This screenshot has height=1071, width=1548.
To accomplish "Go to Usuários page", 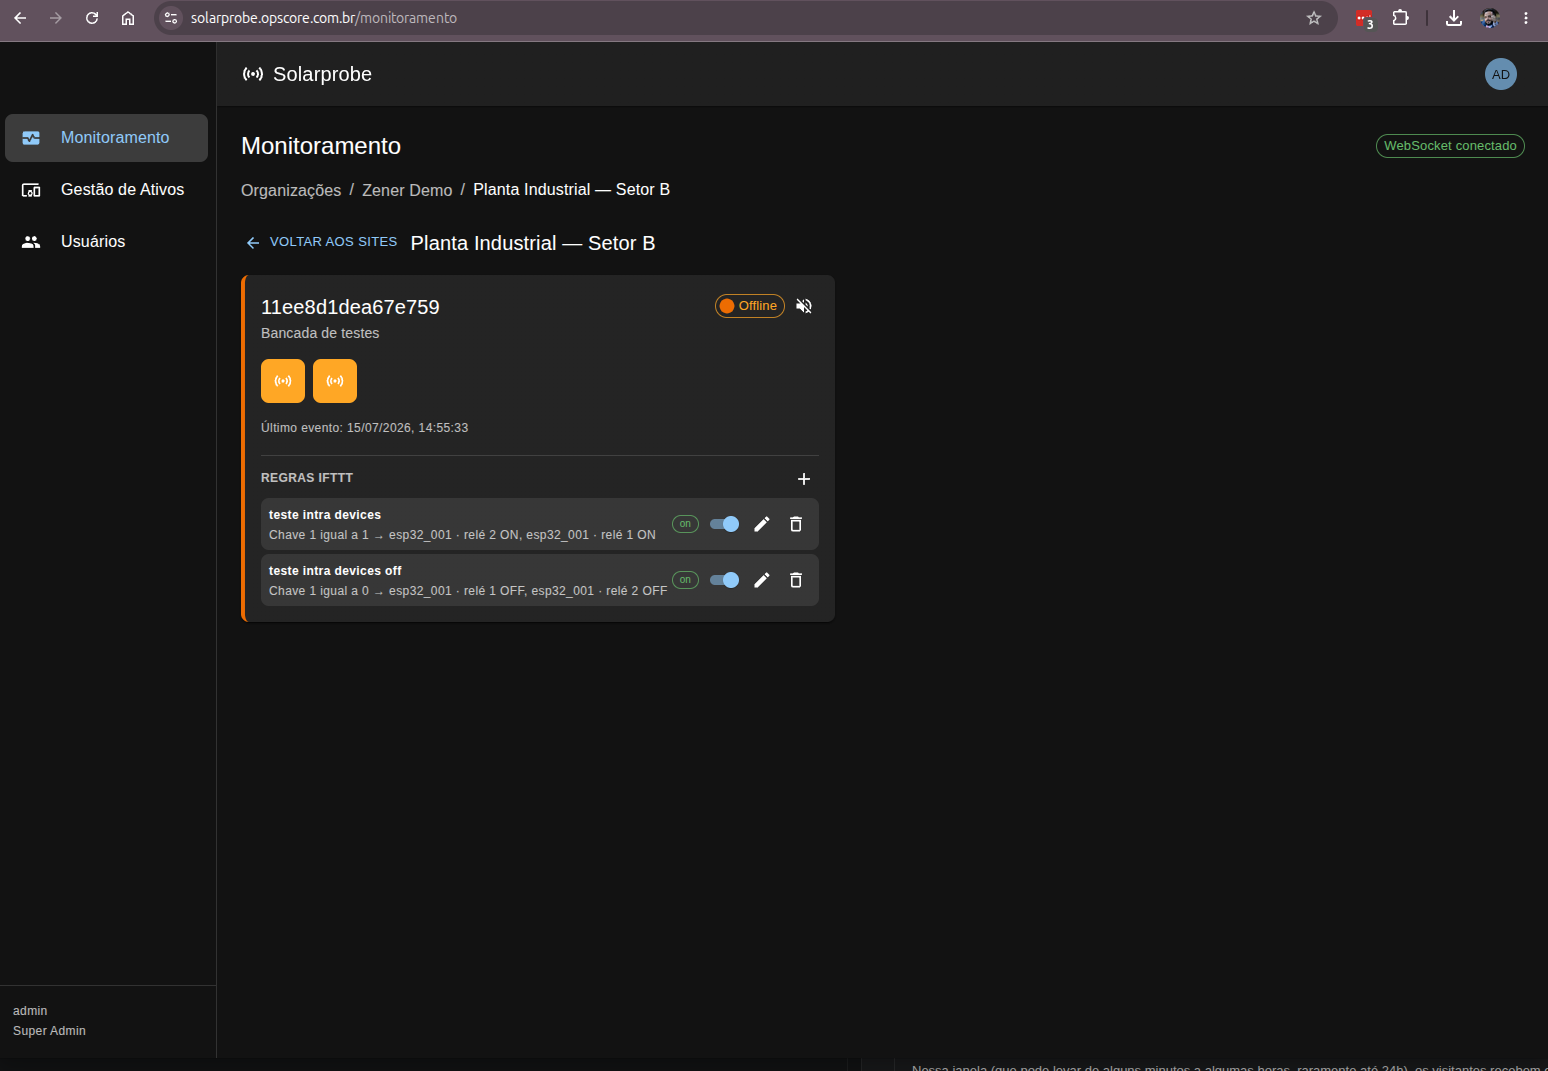I will (106, 242).
